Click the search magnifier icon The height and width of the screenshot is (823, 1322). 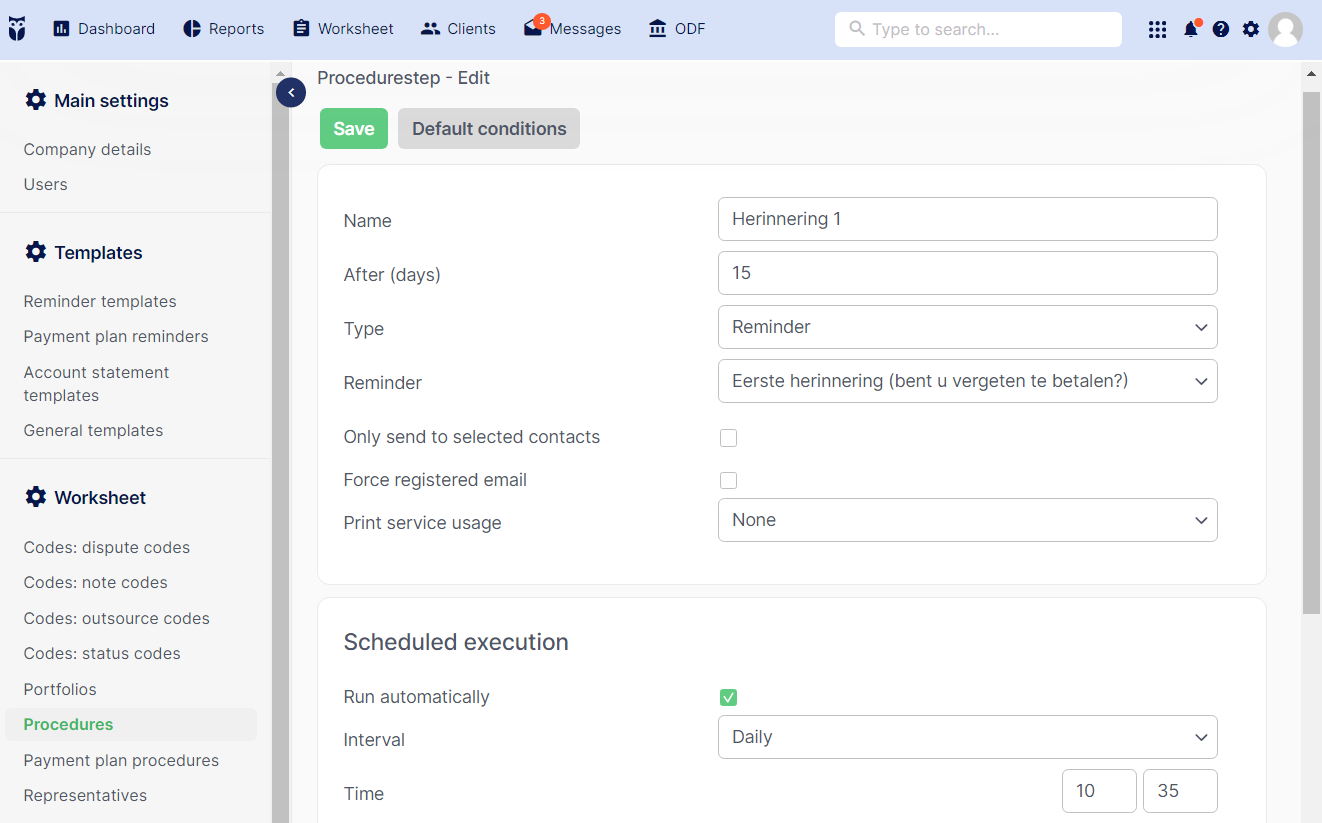[857, 29]
